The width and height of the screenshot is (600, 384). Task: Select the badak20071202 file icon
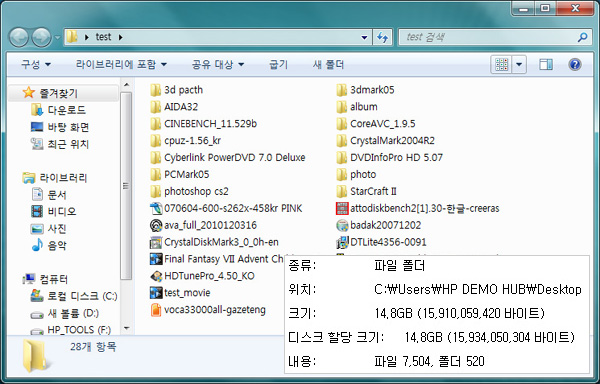[x=342, y=225]
